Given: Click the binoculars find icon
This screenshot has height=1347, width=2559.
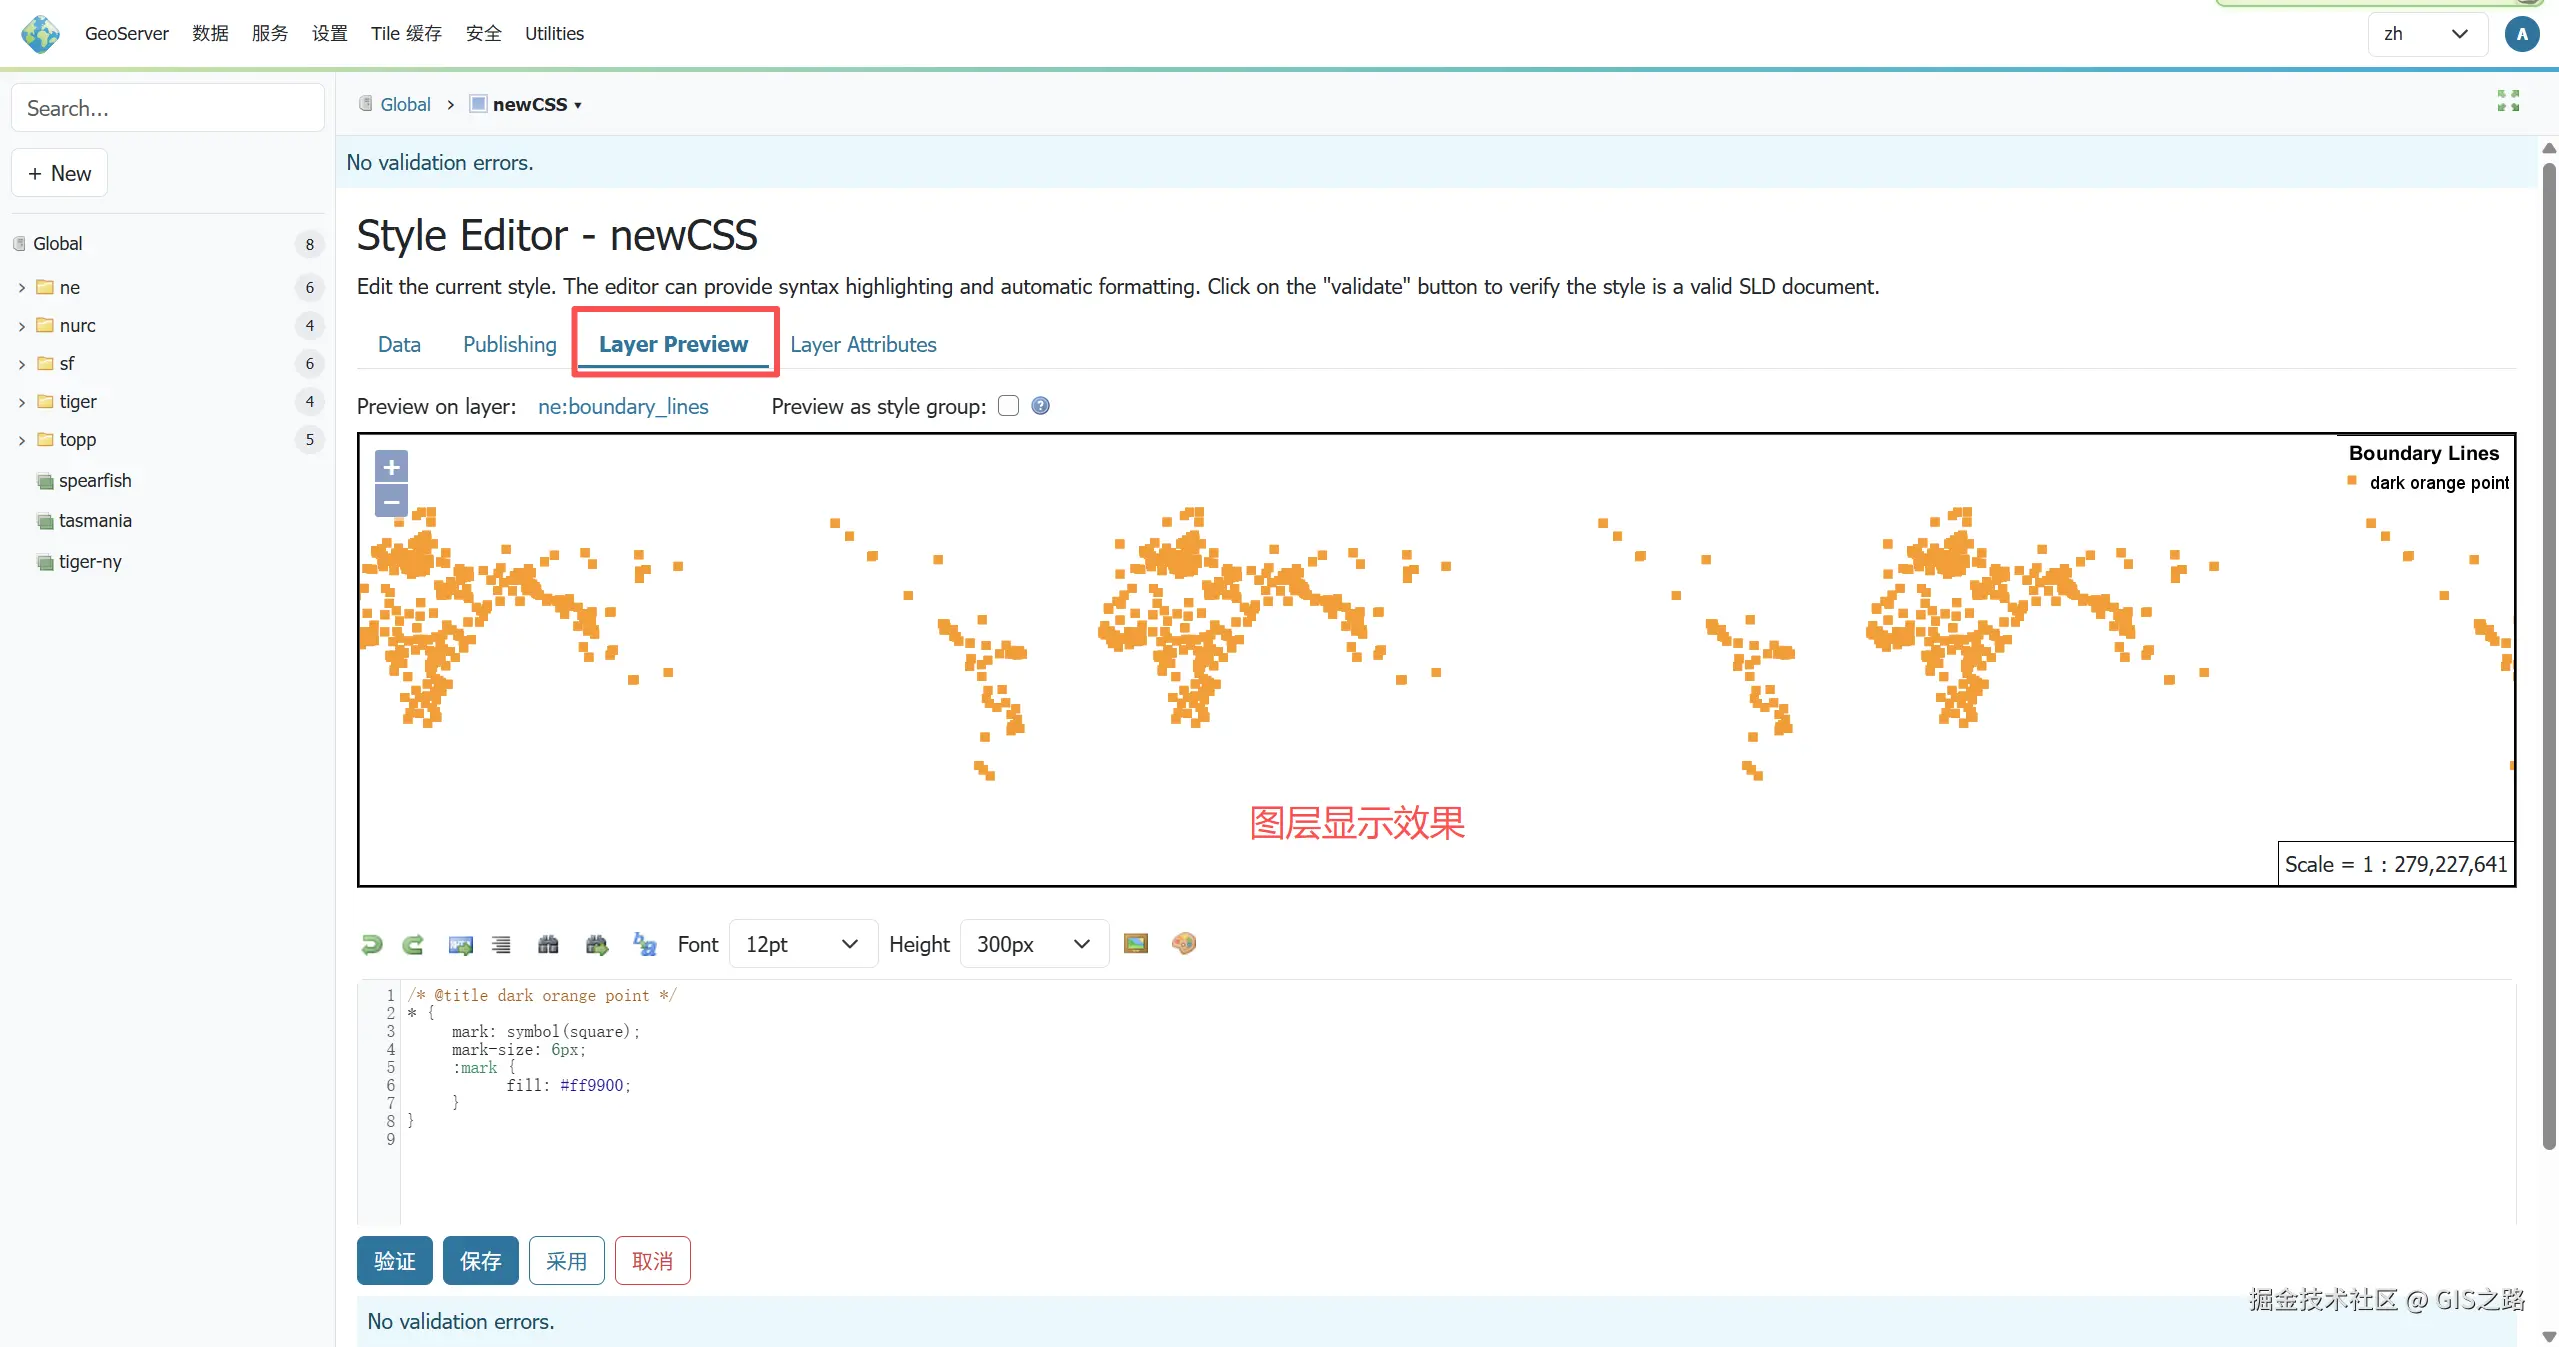Looking at the screenshot, I should [548, 944].
